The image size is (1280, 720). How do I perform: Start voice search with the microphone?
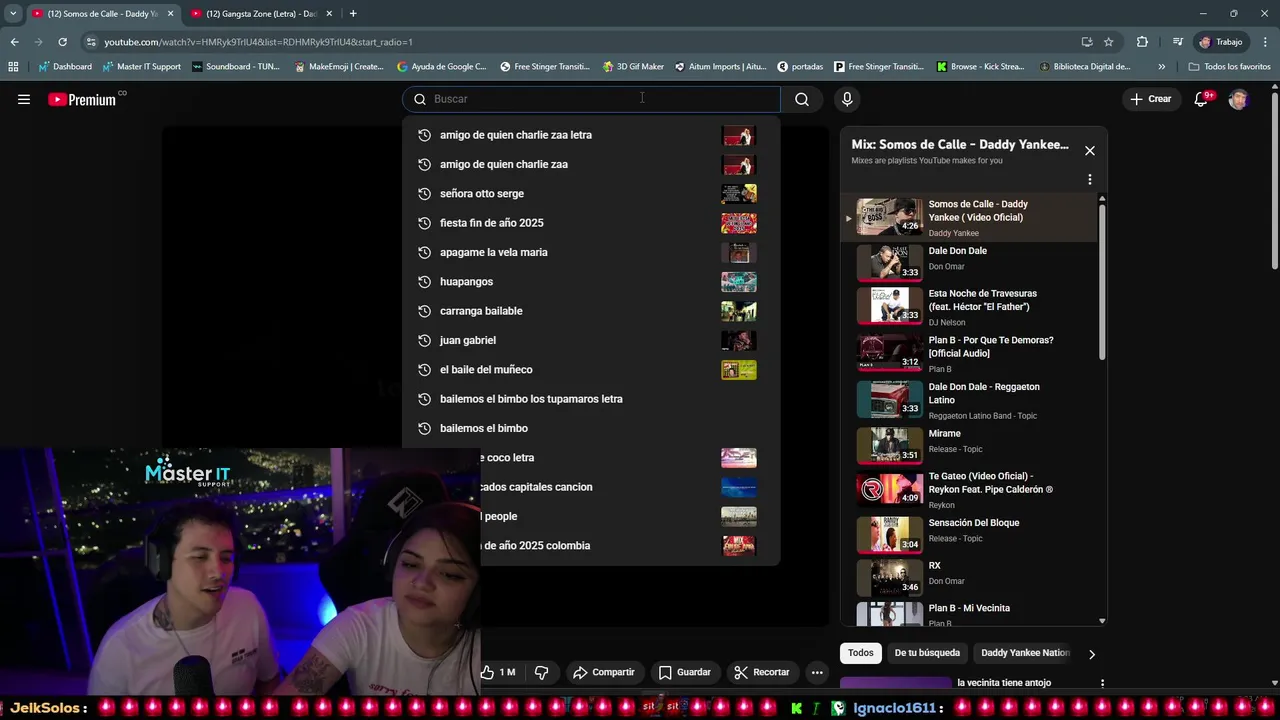point(847,99)
